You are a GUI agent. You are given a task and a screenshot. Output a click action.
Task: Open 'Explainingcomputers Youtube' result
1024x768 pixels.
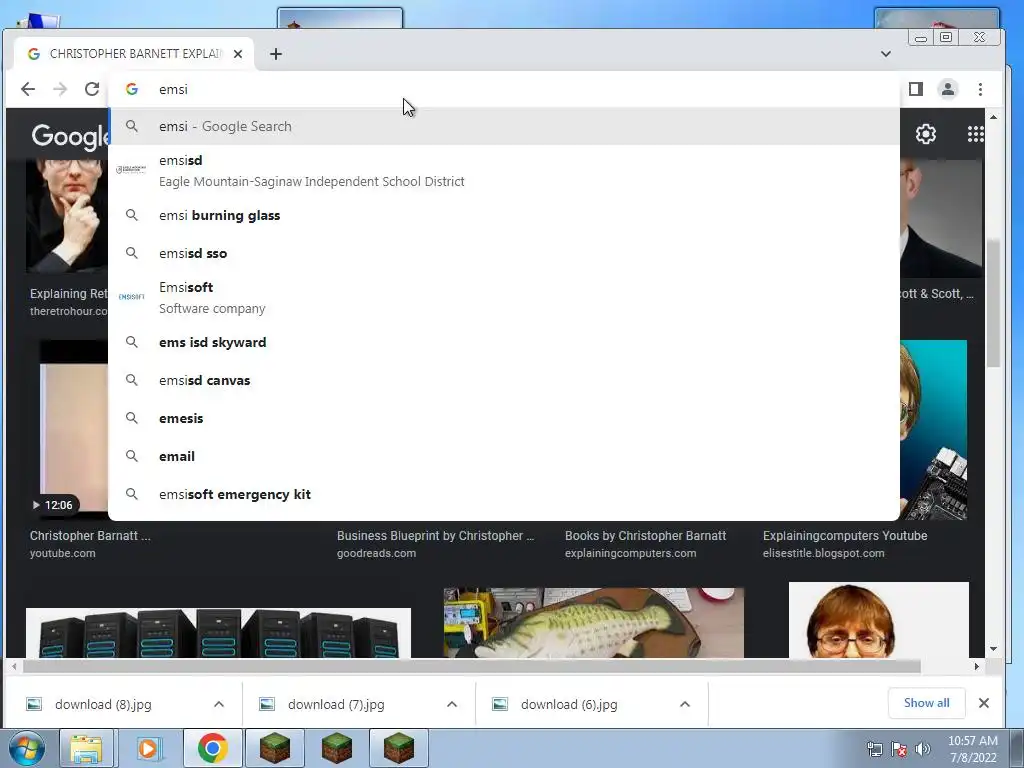[x=845, y=536]
